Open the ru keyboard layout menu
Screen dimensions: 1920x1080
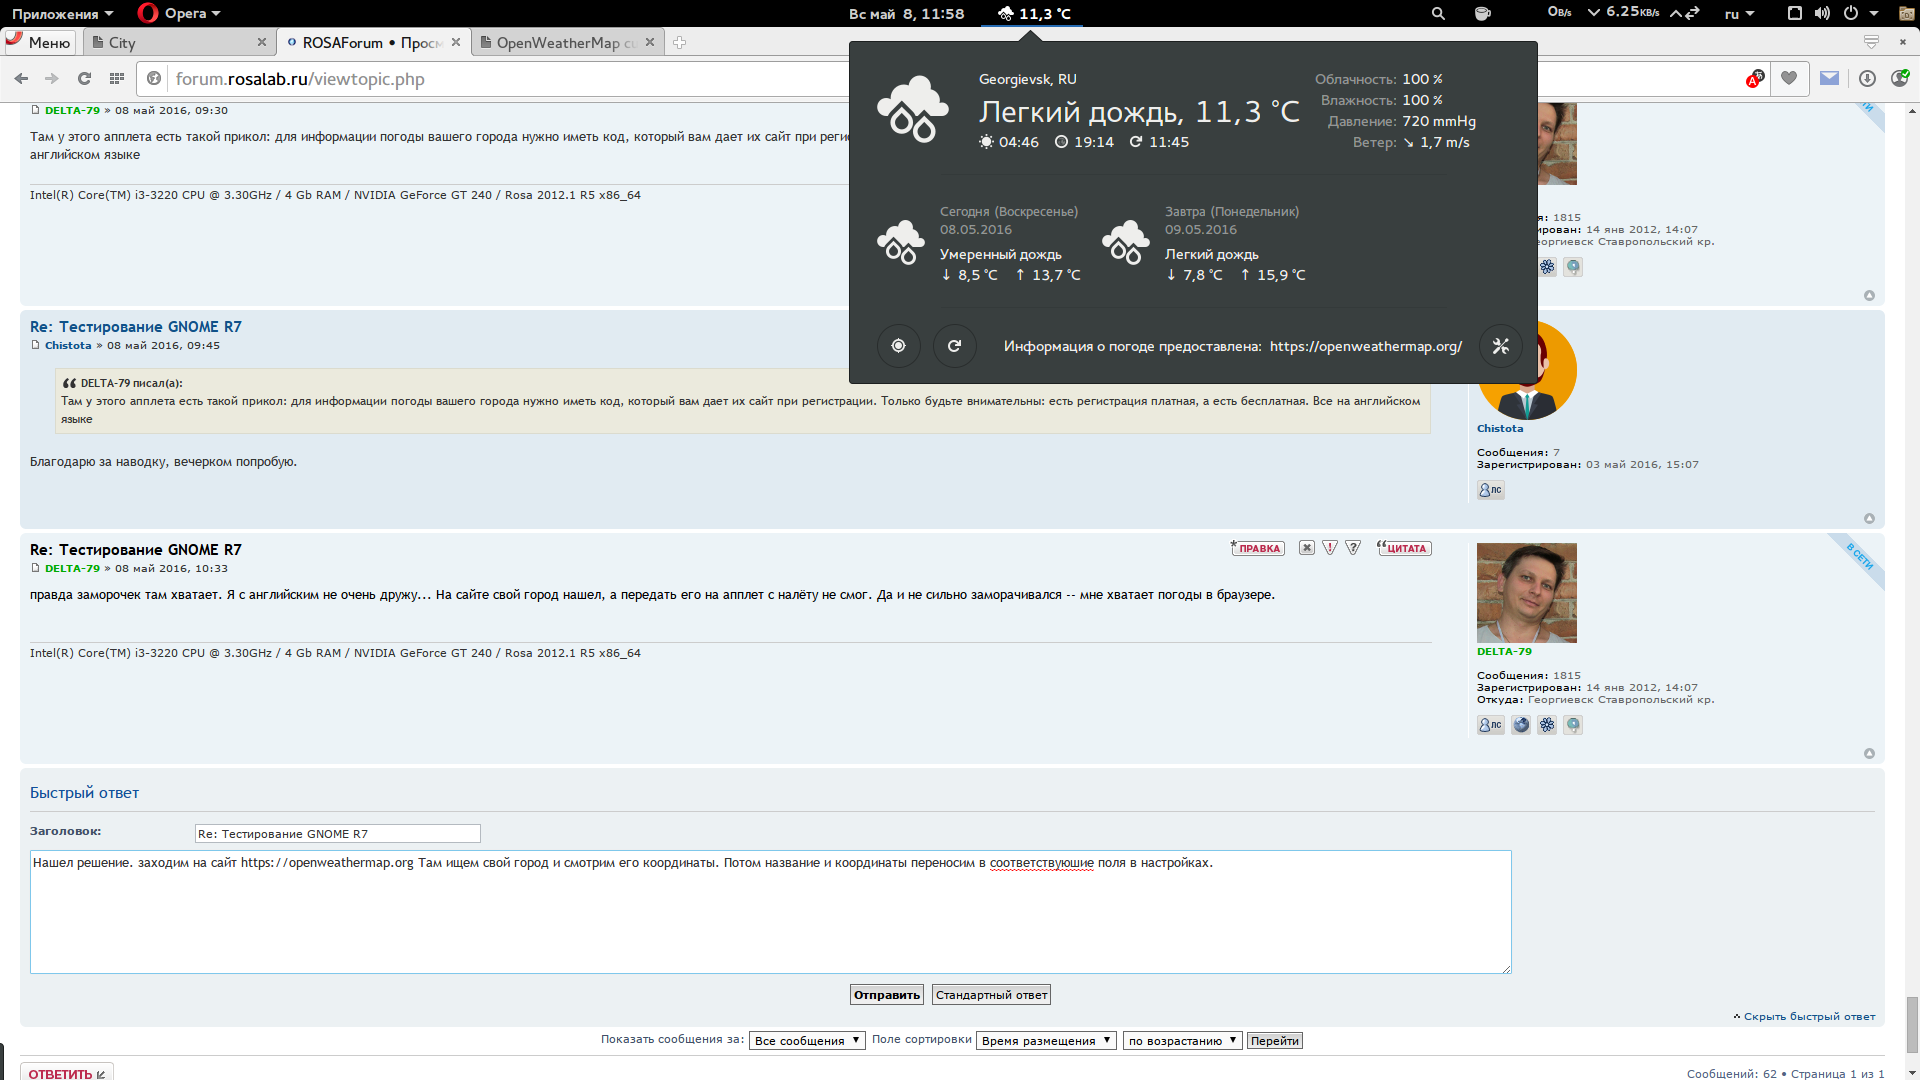[x=1739, y=14]
